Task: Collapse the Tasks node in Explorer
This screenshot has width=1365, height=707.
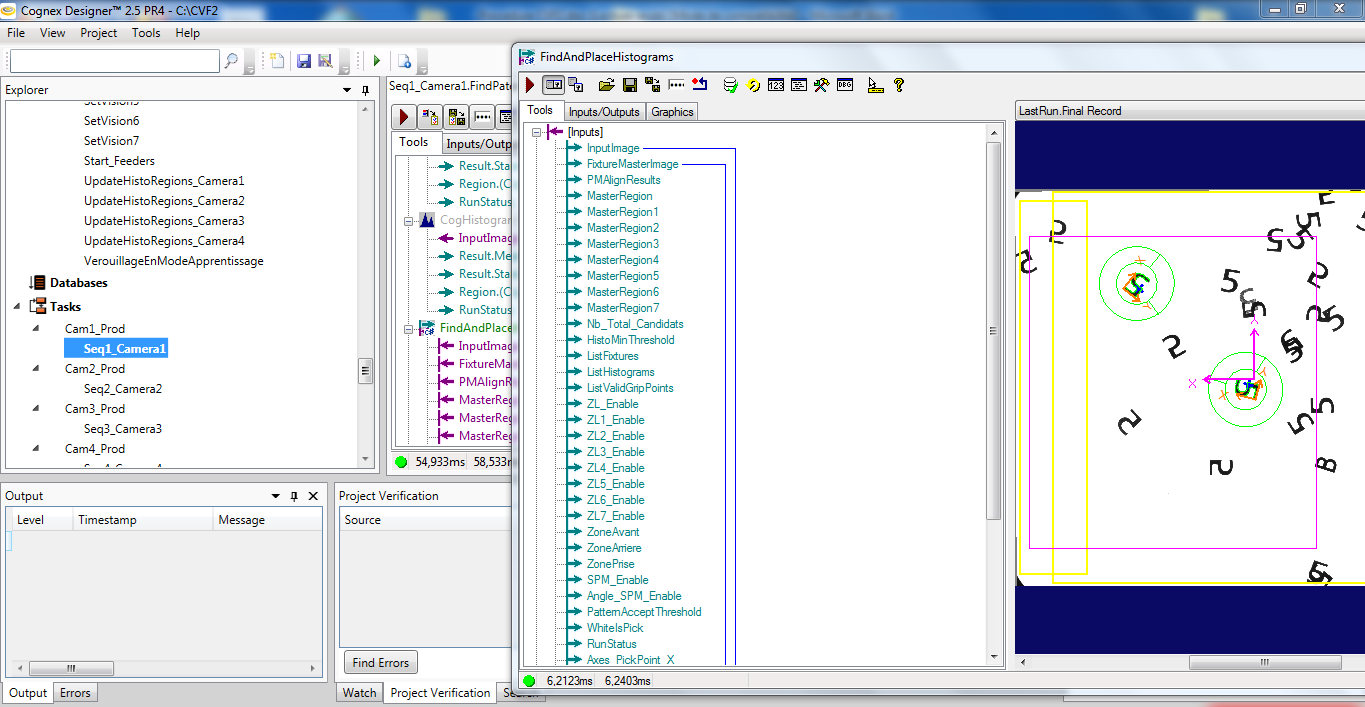Action: pyautogui.click(x=17, y=307)
